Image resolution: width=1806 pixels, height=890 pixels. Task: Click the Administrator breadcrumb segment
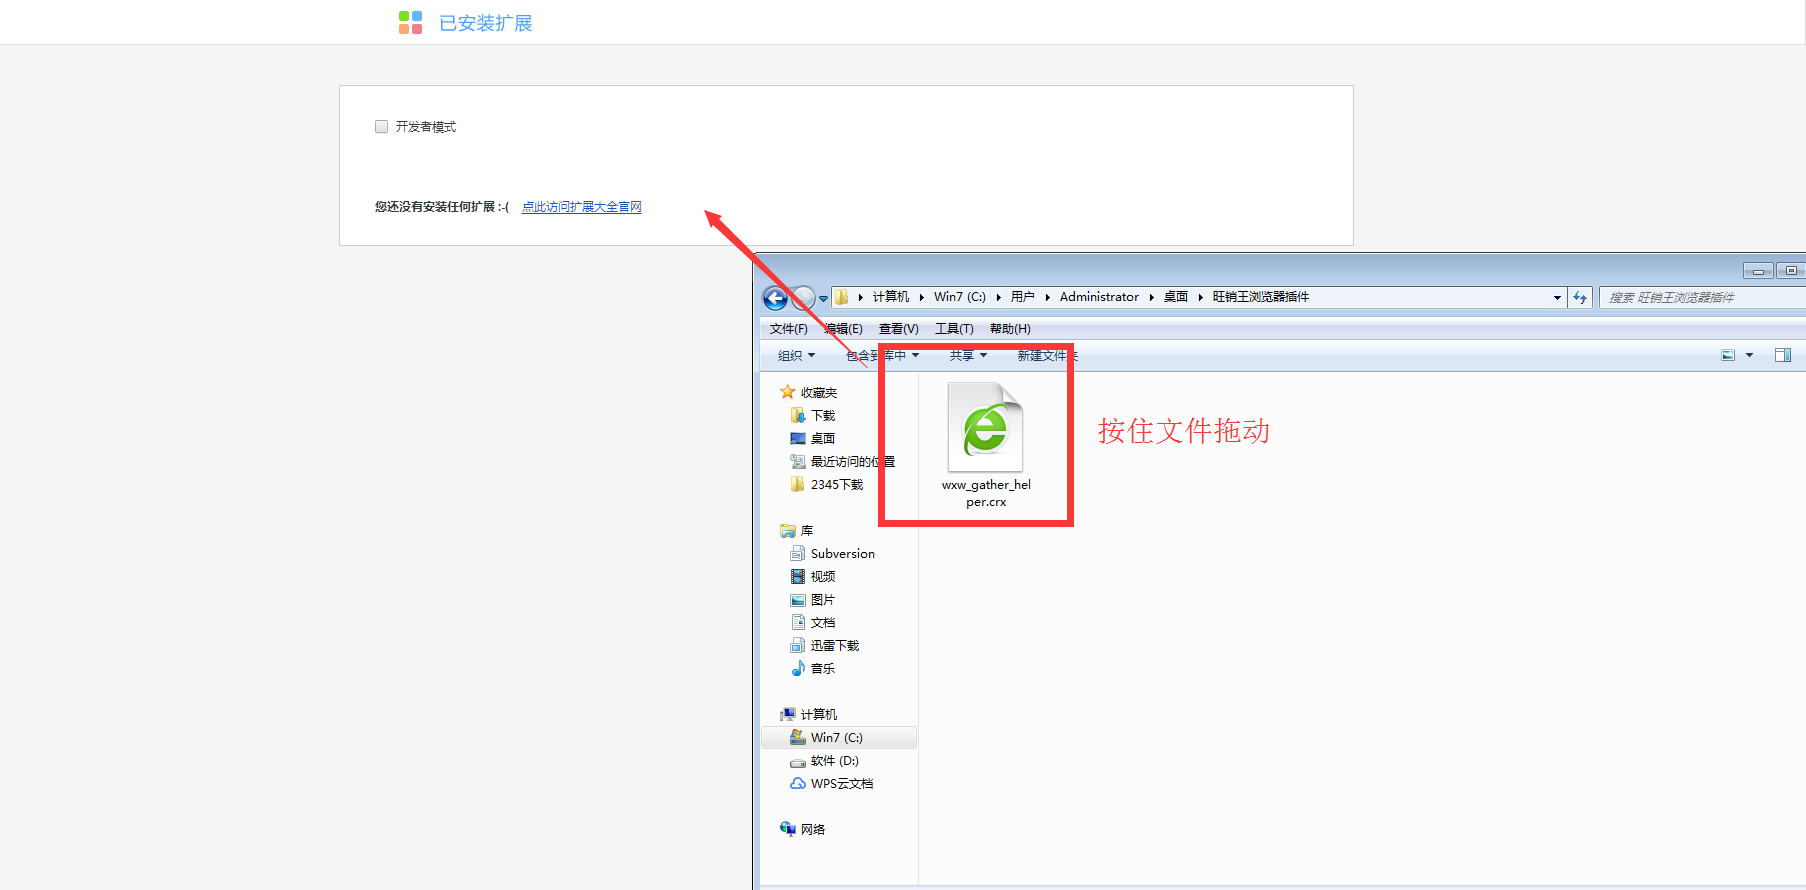coord(1099,297)
